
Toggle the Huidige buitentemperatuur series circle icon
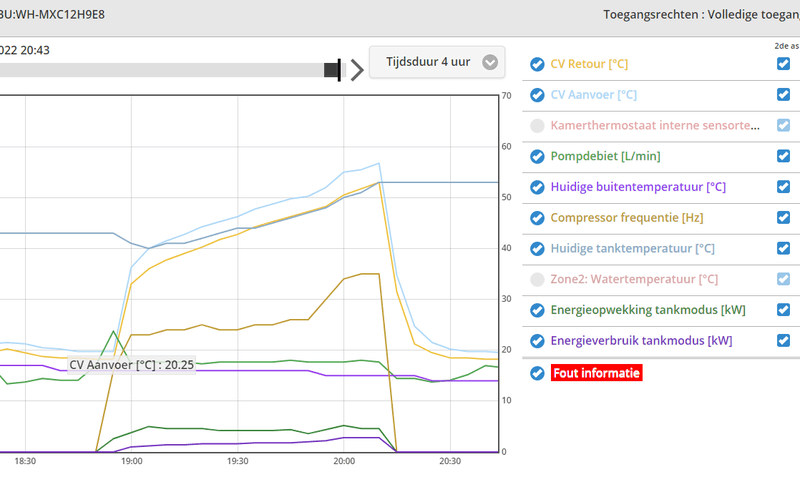(537, 187)
